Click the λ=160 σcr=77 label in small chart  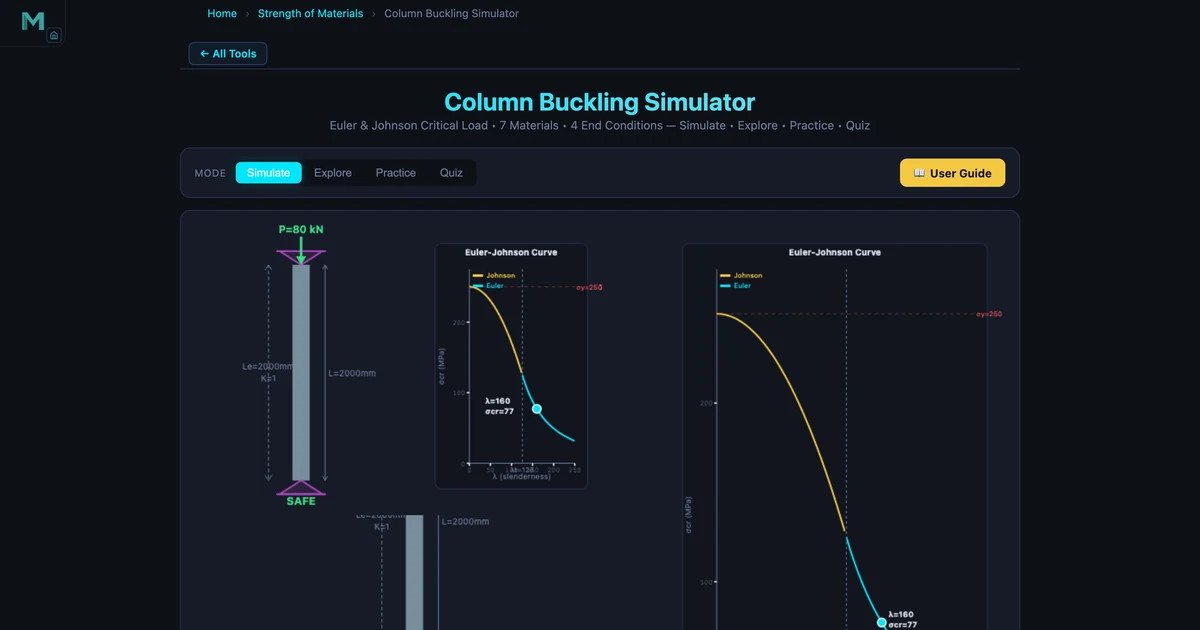pos(499,406)
